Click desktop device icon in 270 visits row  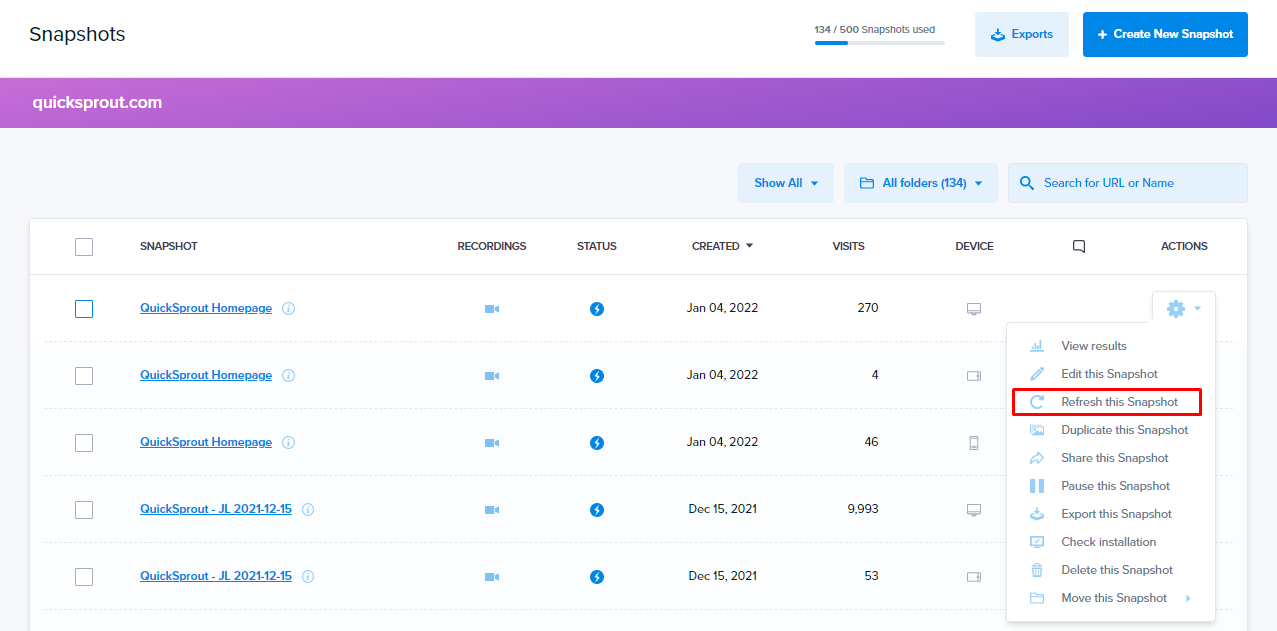974,309
